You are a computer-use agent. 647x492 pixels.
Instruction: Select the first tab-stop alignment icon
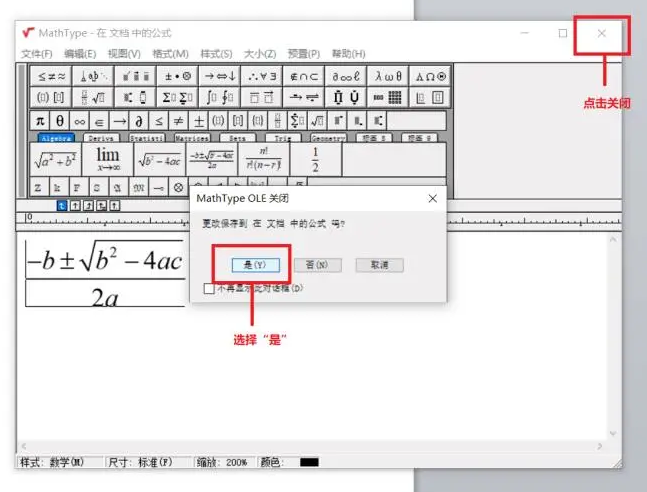click(61, 206)
